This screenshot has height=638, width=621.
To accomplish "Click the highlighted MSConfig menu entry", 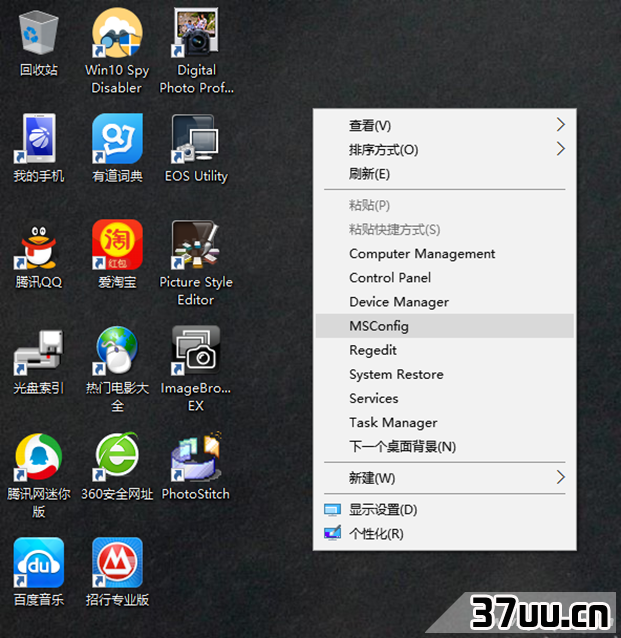I will click(x=445, y=326).
